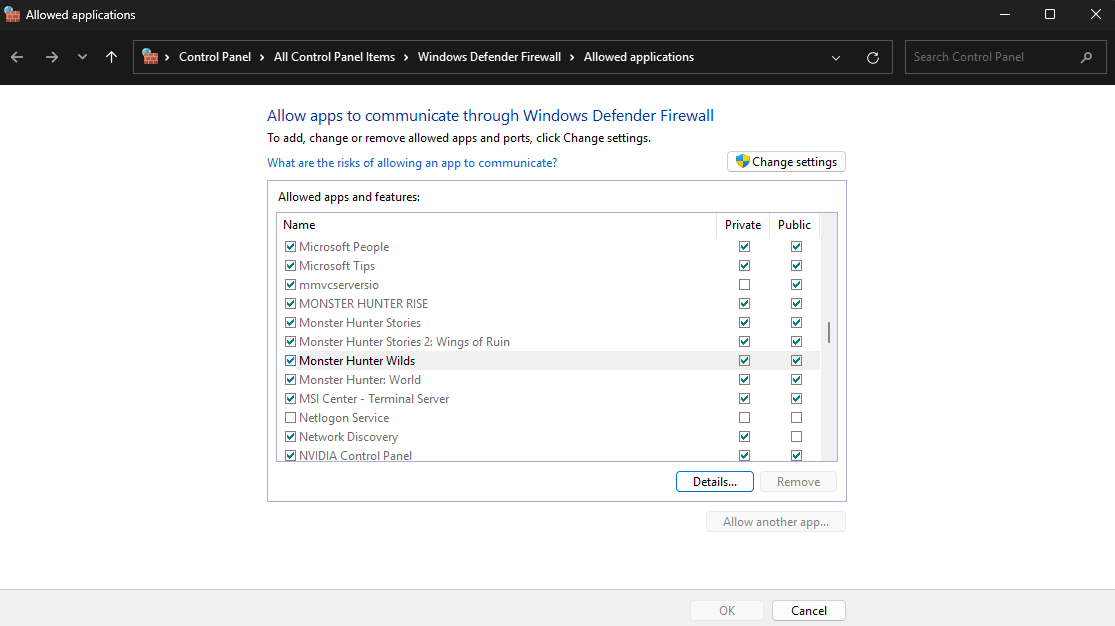Open Details for the selected app
Image resolution: width=1115 pixels, height=626 pixels.
pos(714,482)
